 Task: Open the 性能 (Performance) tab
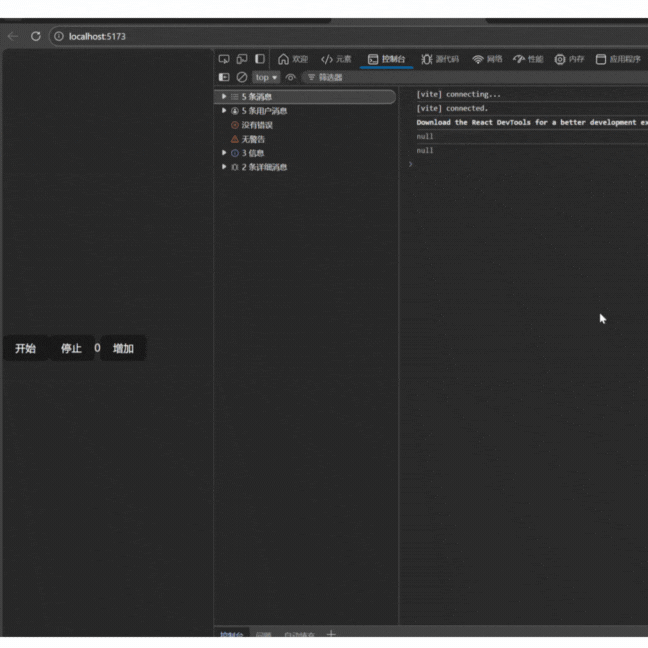click(x=528, y=59)
